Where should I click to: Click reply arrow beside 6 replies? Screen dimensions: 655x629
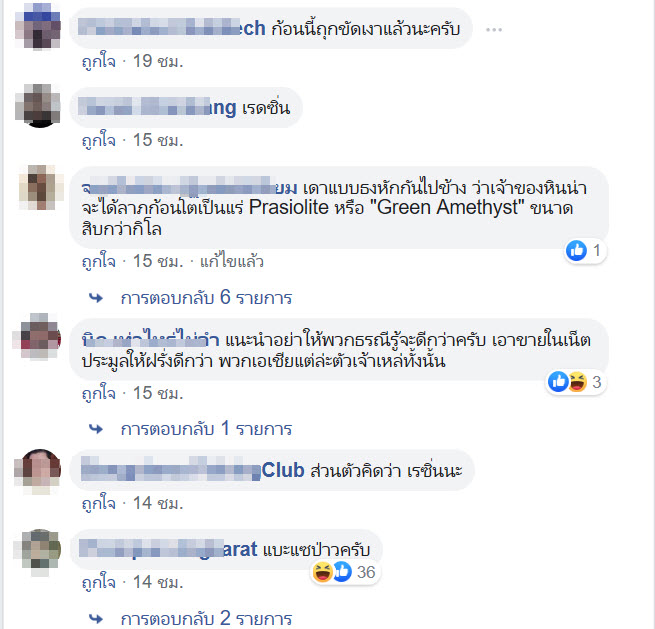(96, 298)
